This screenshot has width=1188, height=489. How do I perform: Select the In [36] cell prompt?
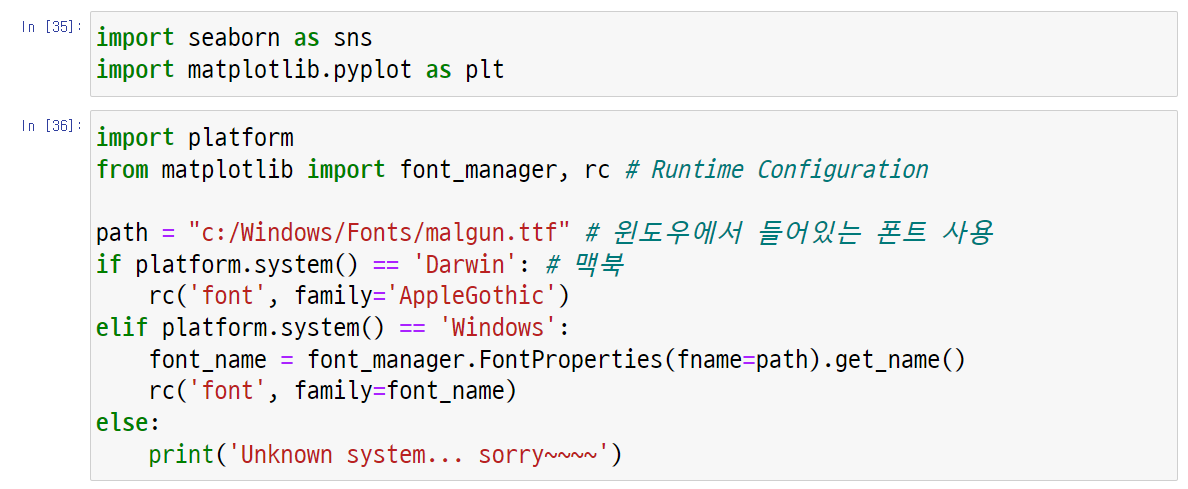(51, 127)
